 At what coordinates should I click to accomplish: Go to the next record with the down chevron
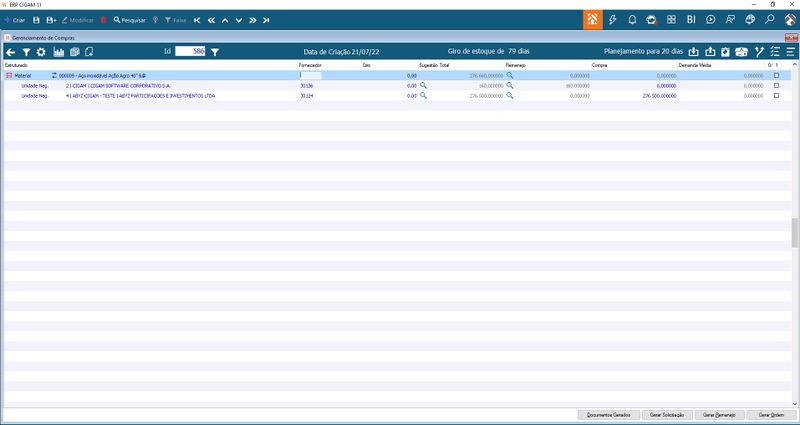click(x=238, y=20)
